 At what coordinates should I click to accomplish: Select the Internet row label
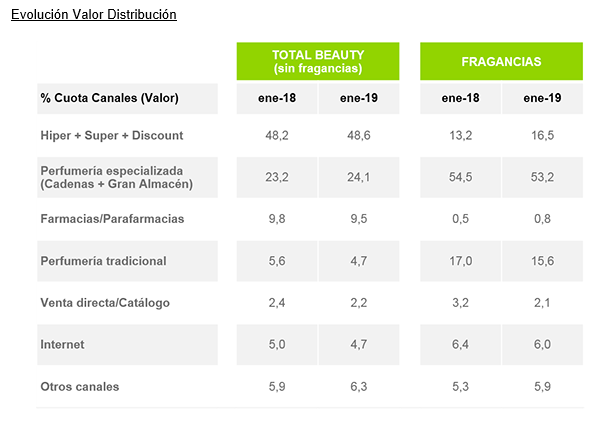[x=62, y=345]
